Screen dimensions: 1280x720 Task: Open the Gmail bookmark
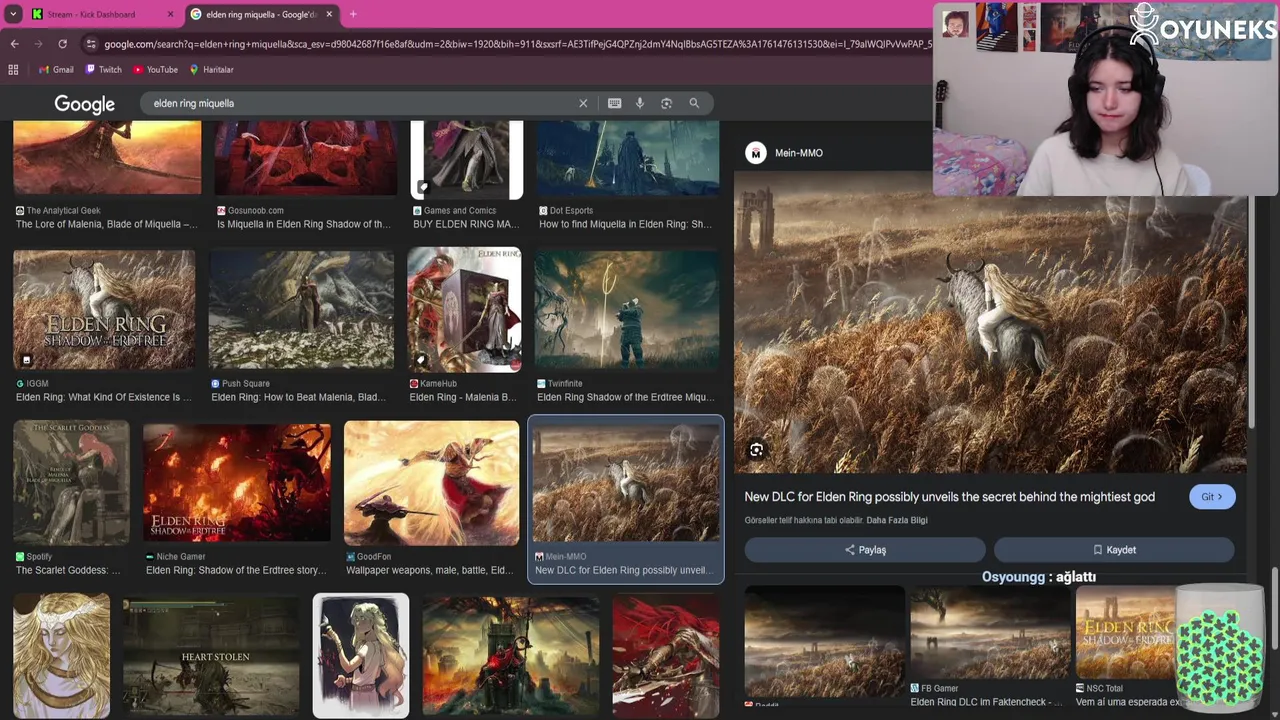click(56, 70)
